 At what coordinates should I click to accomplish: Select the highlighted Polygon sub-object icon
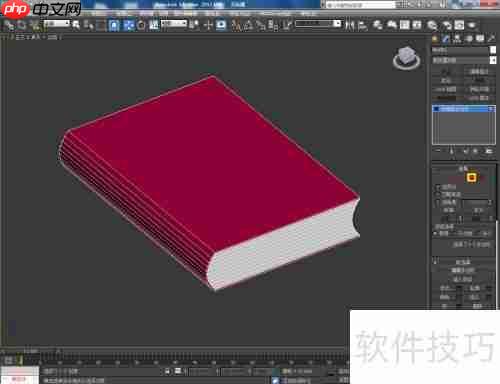(472, 178)
